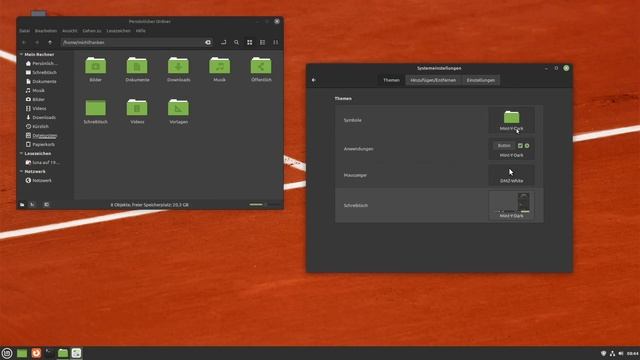Screen dimensions: 640x360
Task: Show places in the sidebar via status bar
Action: [22, 204]
